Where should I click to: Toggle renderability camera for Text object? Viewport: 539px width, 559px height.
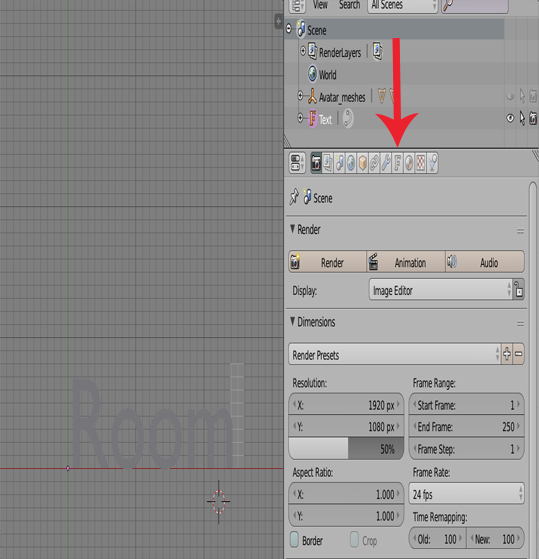(533, 118)
